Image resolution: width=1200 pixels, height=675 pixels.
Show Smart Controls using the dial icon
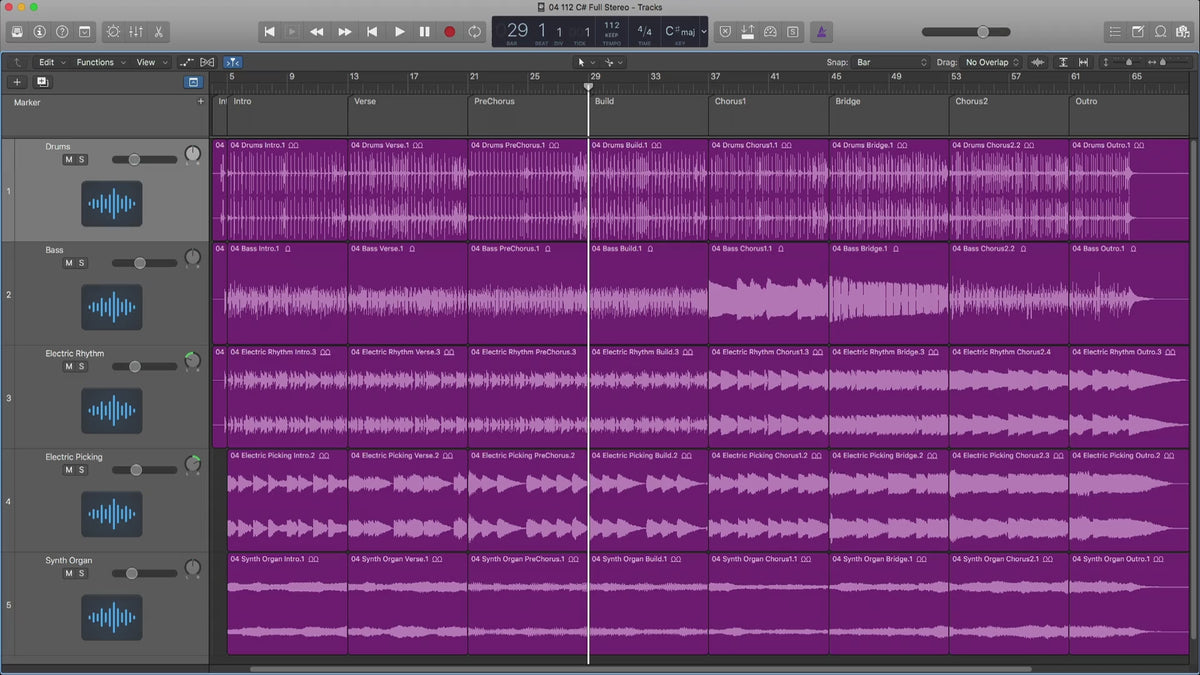111,32
